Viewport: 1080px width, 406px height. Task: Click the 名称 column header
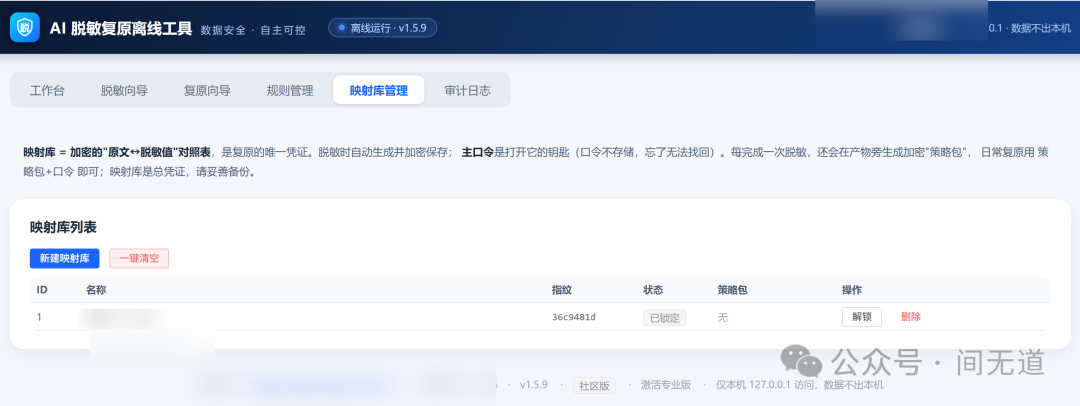click(96, 290)
